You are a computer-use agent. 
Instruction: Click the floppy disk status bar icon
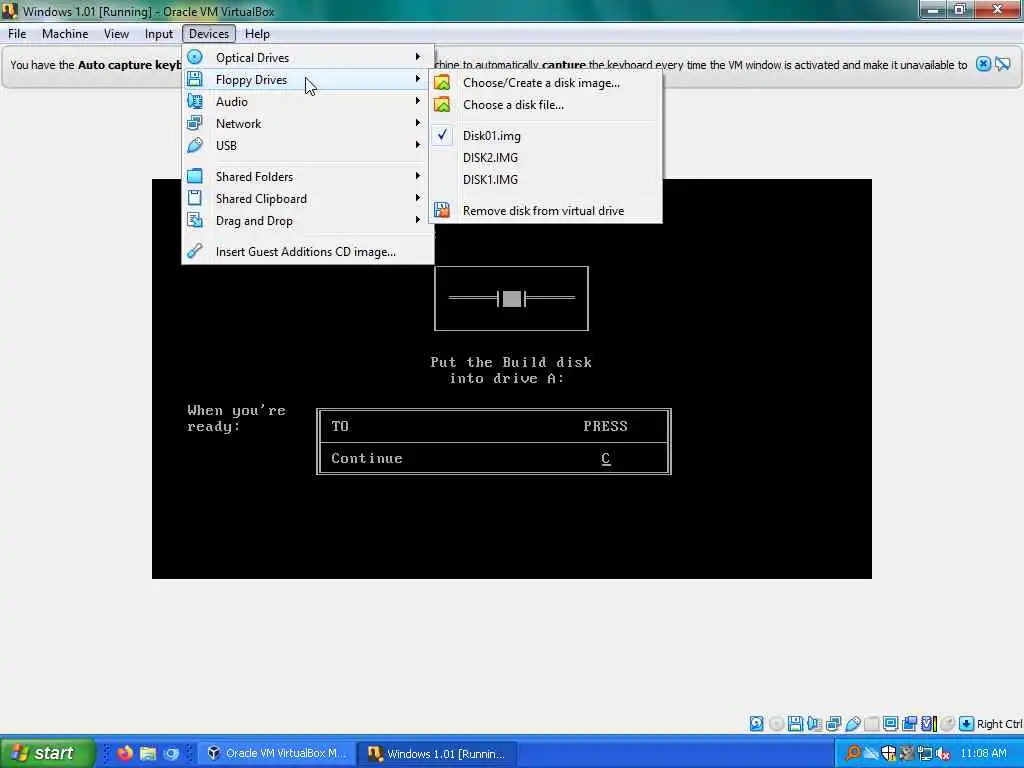(795, 724)
